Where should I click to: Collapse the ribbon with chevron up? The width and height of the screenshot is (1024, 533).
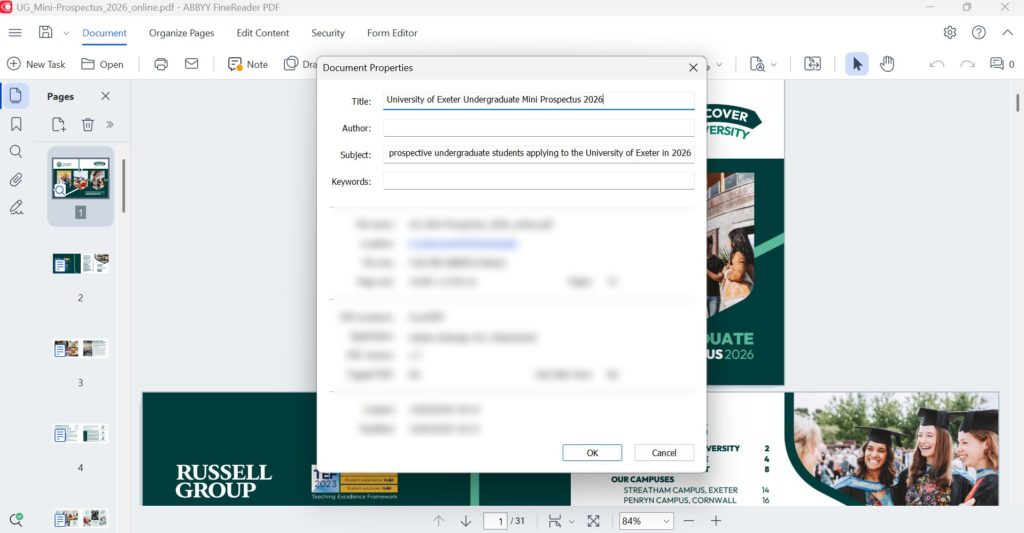coord(1008,32)
